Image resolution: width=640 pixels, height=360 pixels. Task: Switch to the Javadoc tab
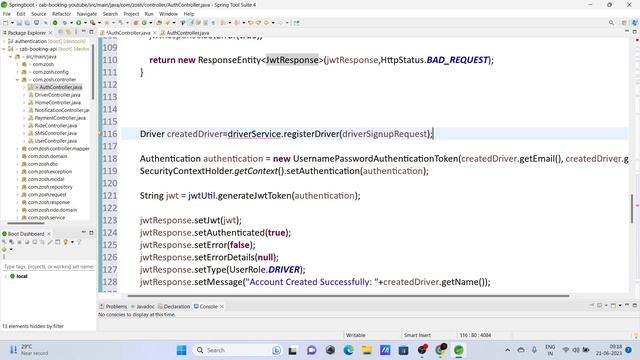tap(142, 307)
